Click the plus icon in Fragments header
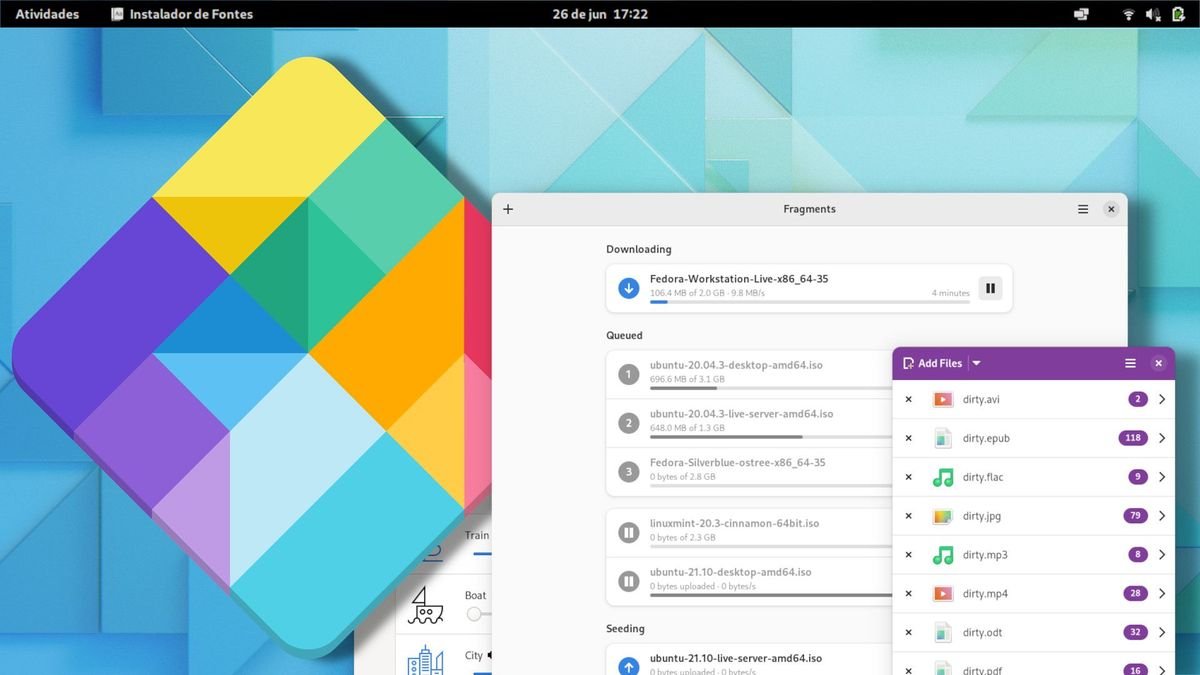This screenshot has width=1200, height=675. click(508, 209)
